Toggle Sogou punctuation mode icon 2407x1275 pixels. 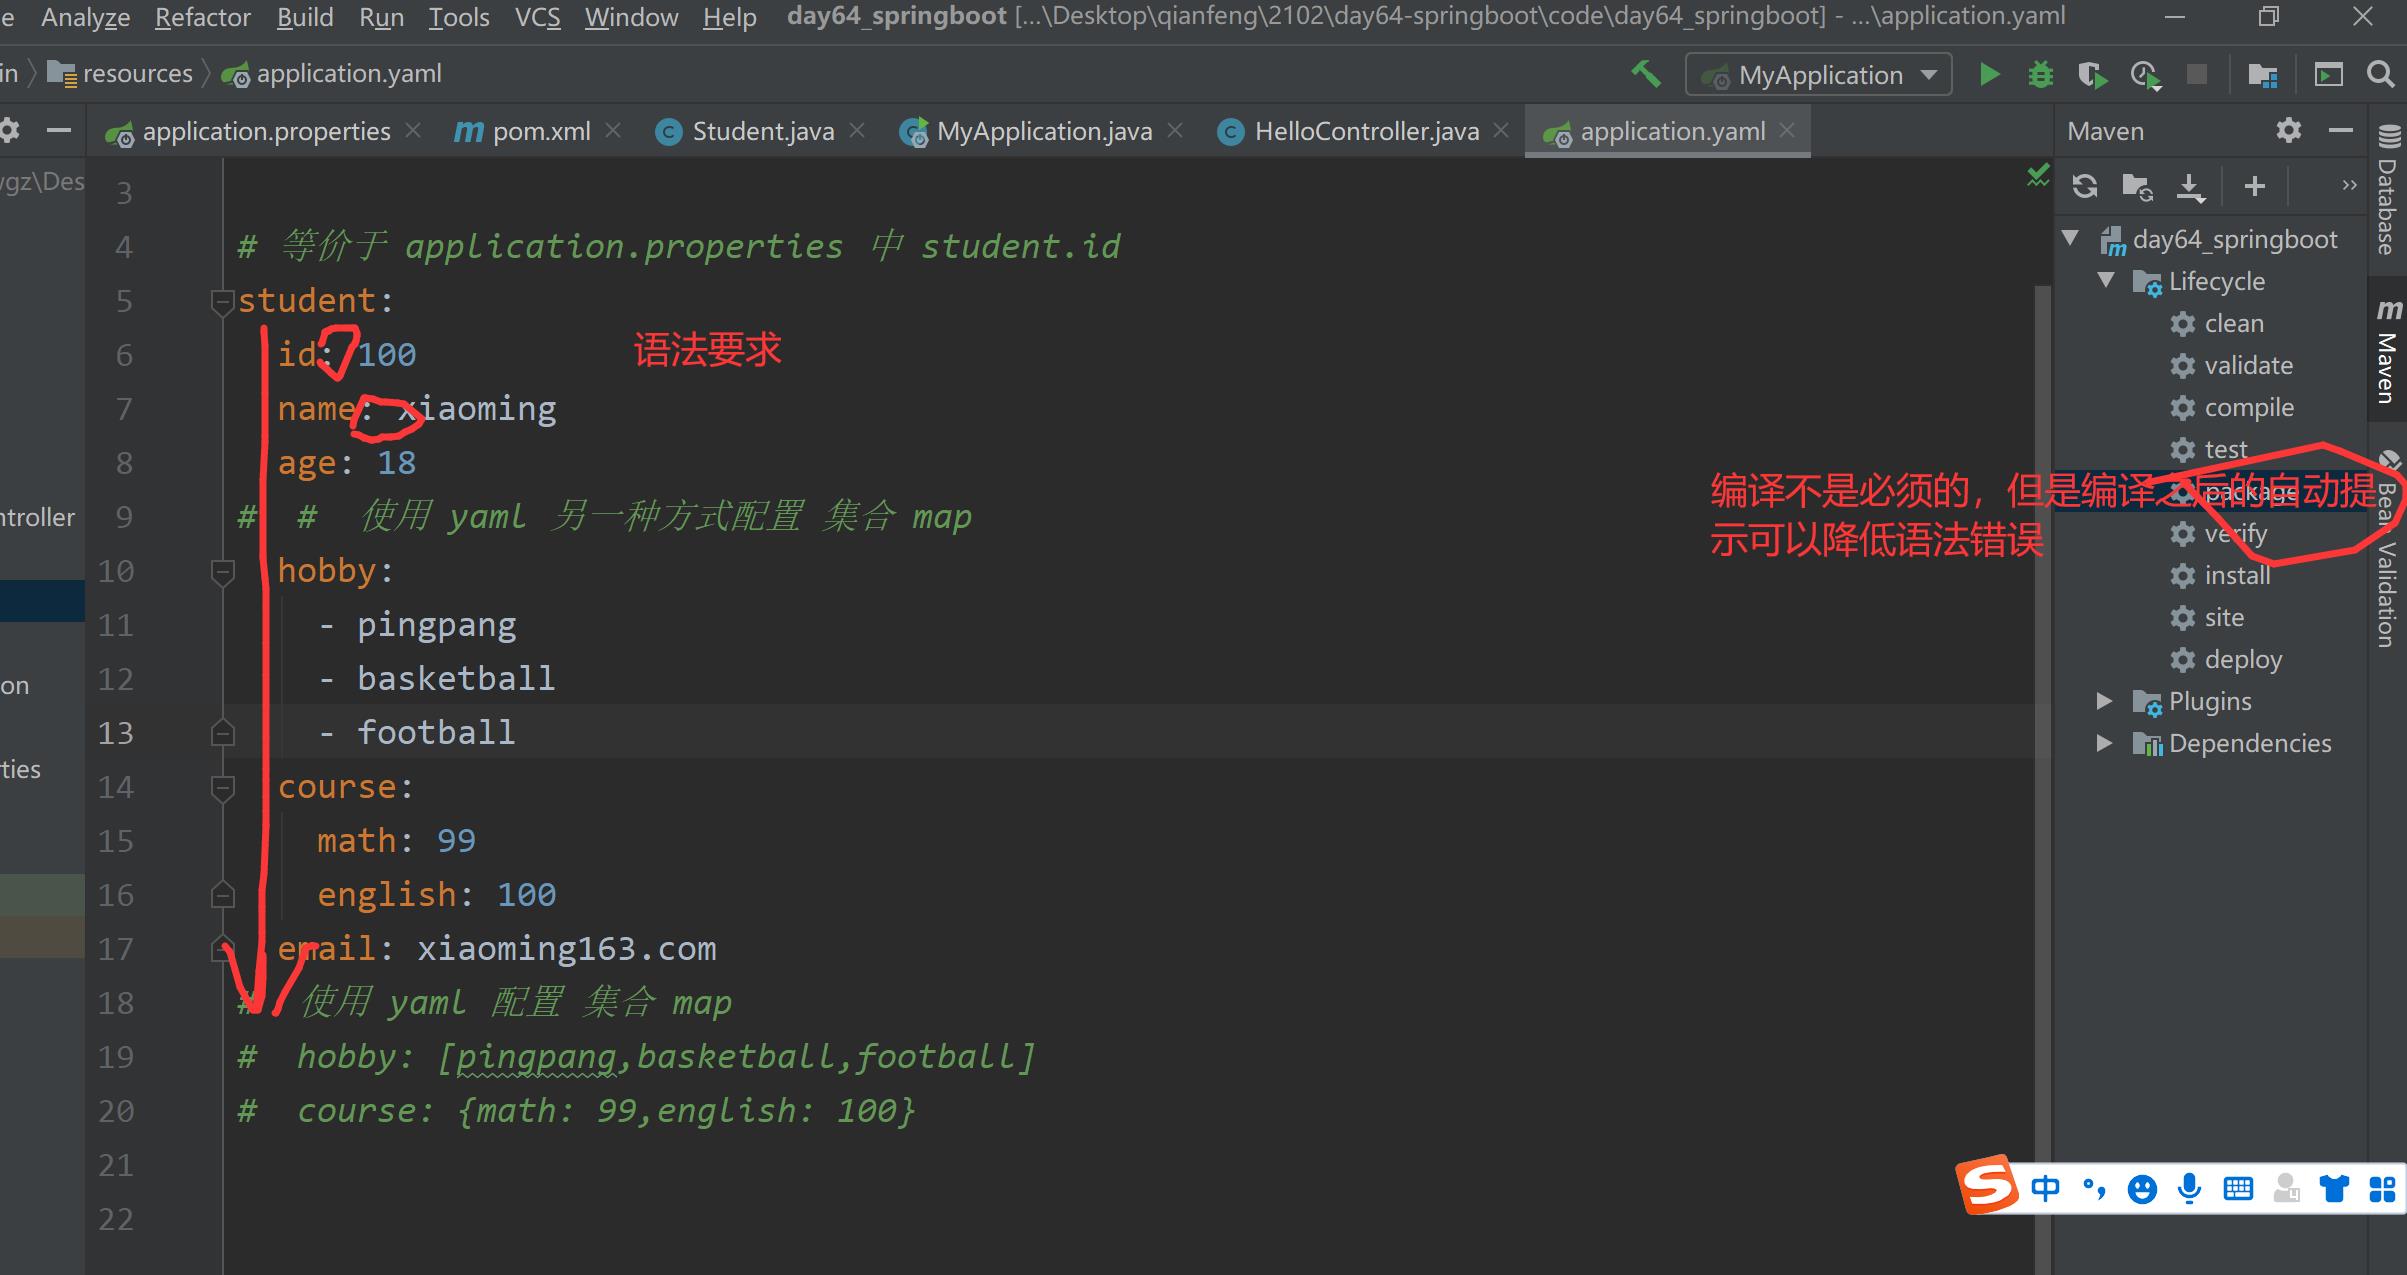(2094, 1188)
